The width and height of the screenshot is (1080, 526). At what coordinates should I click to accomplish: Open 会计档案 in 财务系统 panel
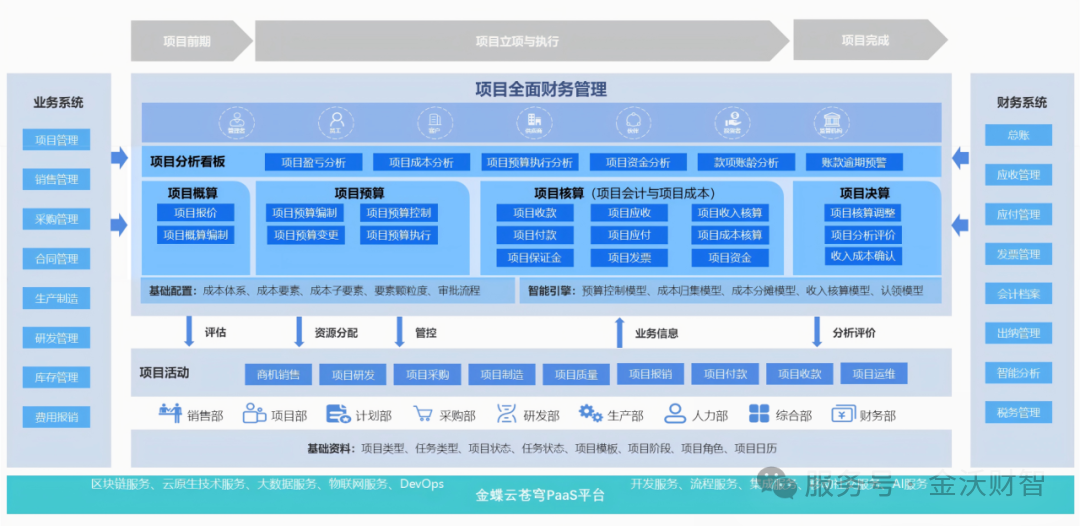click(1018, 294)
